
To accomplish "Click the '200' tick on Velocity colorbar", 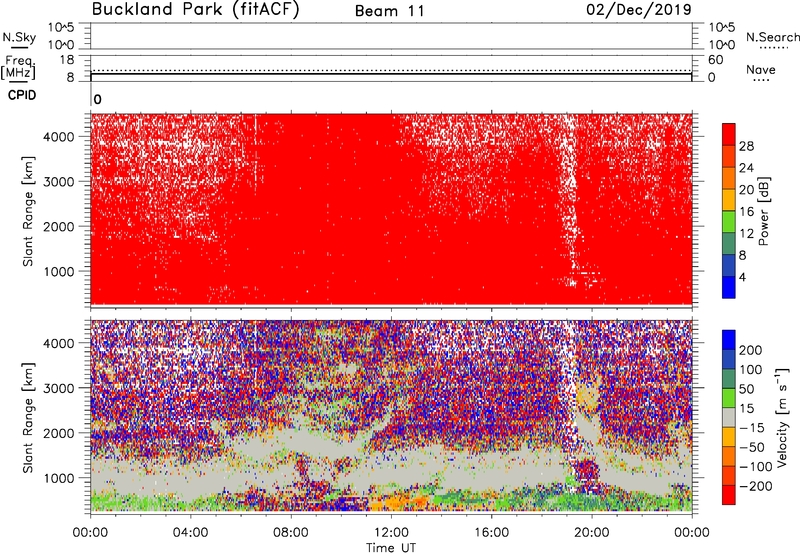I will pyautogui.click(x=751, y=350).
